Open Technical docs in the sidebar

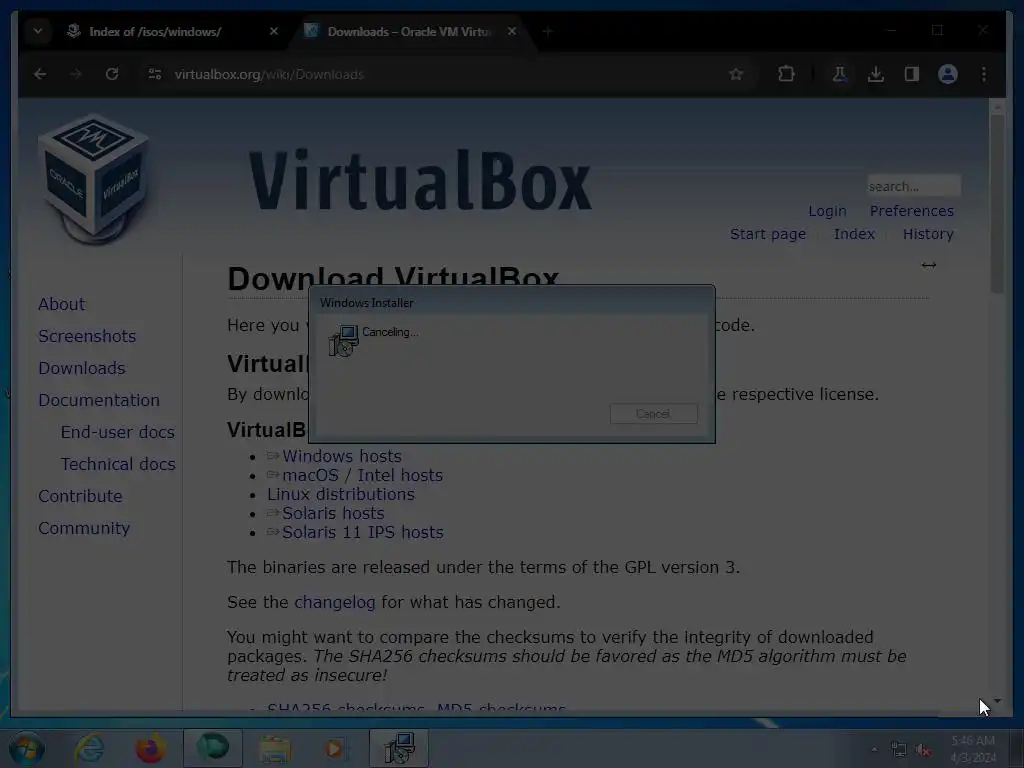(x=118, y=464)
